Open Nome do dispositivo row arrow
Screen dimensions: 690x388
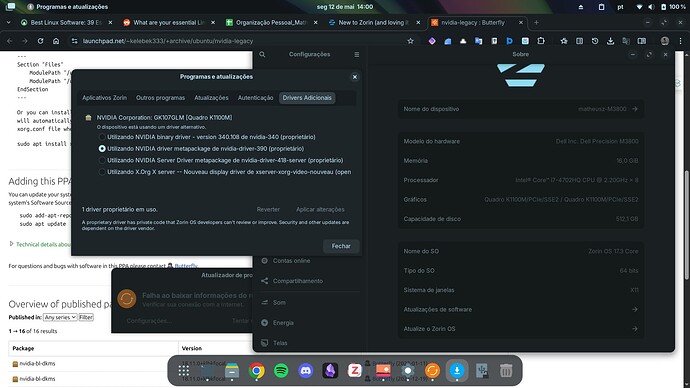pos(635,109)
